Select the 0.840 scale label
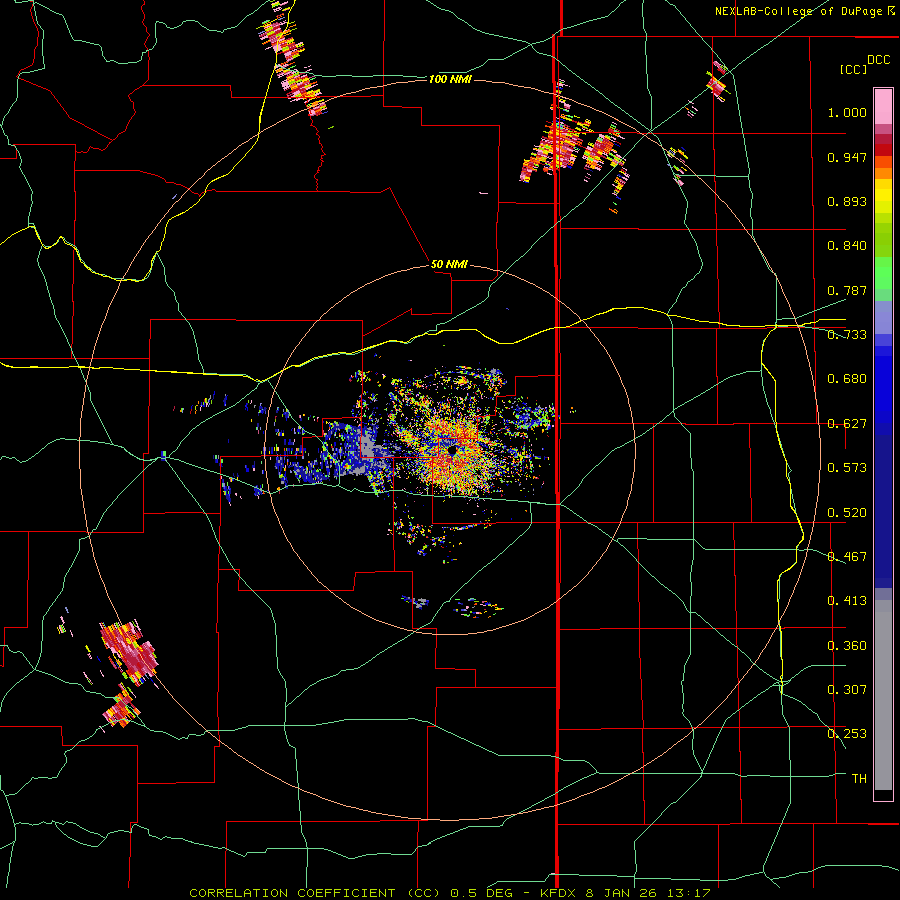Viewport: 900px width, 900px height. pos(847,246)
